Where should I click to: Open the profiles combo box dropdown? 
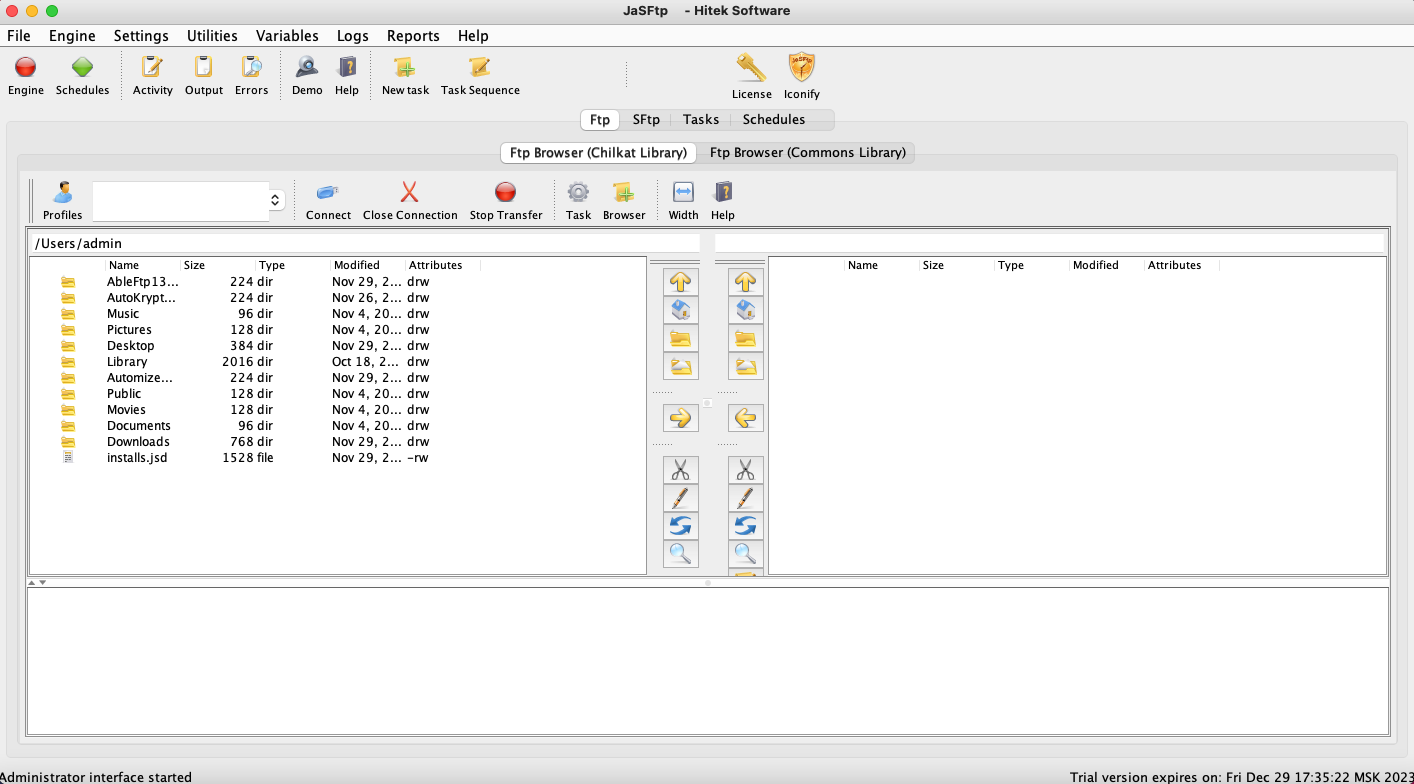tap(275, 201)
